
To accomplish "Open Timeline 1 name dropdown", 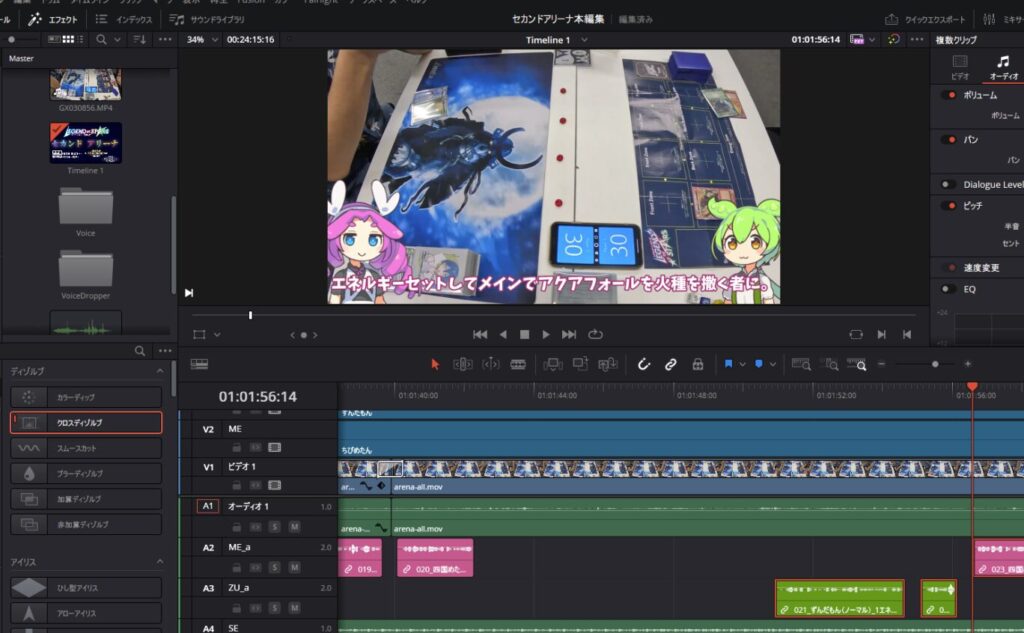I will (584, 40).
